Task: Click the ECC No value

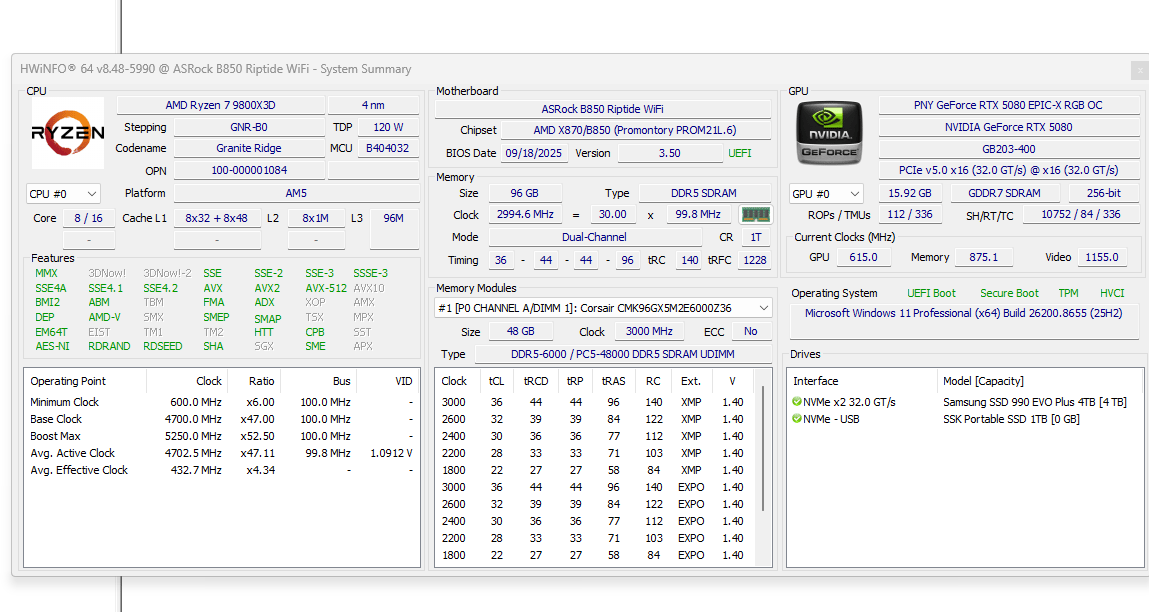Action: click(x=751, y=331)
